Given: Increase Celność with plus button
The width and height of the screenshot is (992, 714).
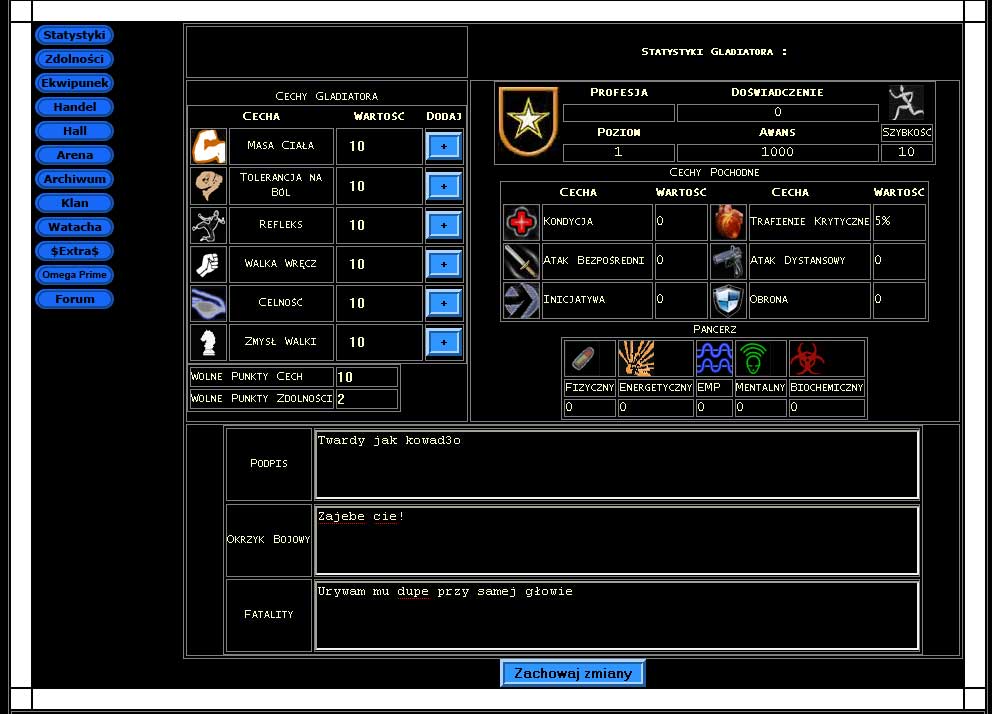Looking at the screenshot, I should pyautogui.click(x=443, y=303).
